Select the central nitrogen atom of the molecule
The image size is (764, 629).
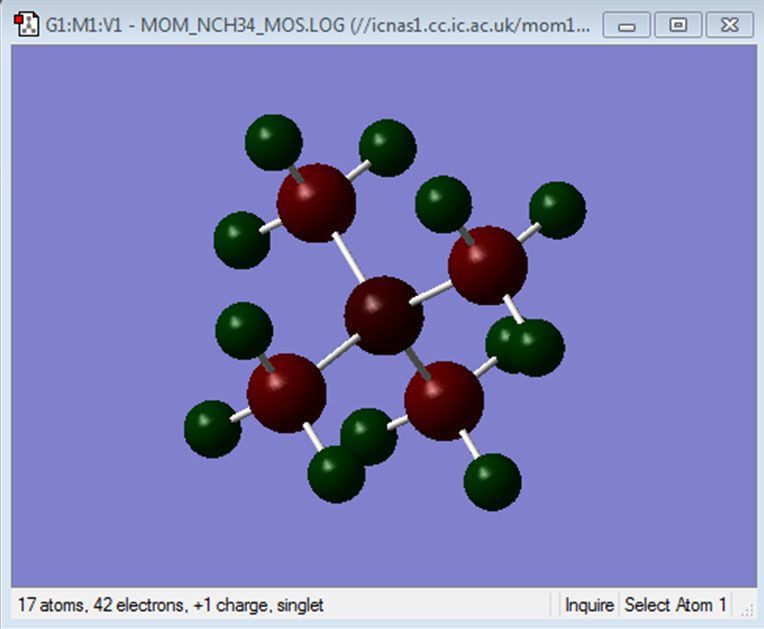click(384, 315)
